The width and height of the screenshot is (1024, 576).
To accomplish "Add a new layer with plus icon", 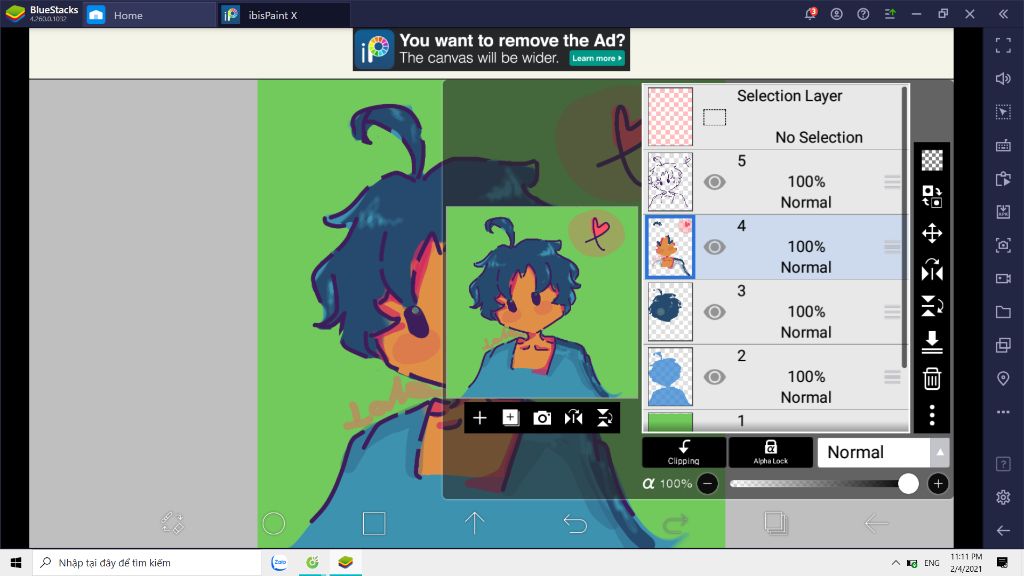I will coord(479,418).
